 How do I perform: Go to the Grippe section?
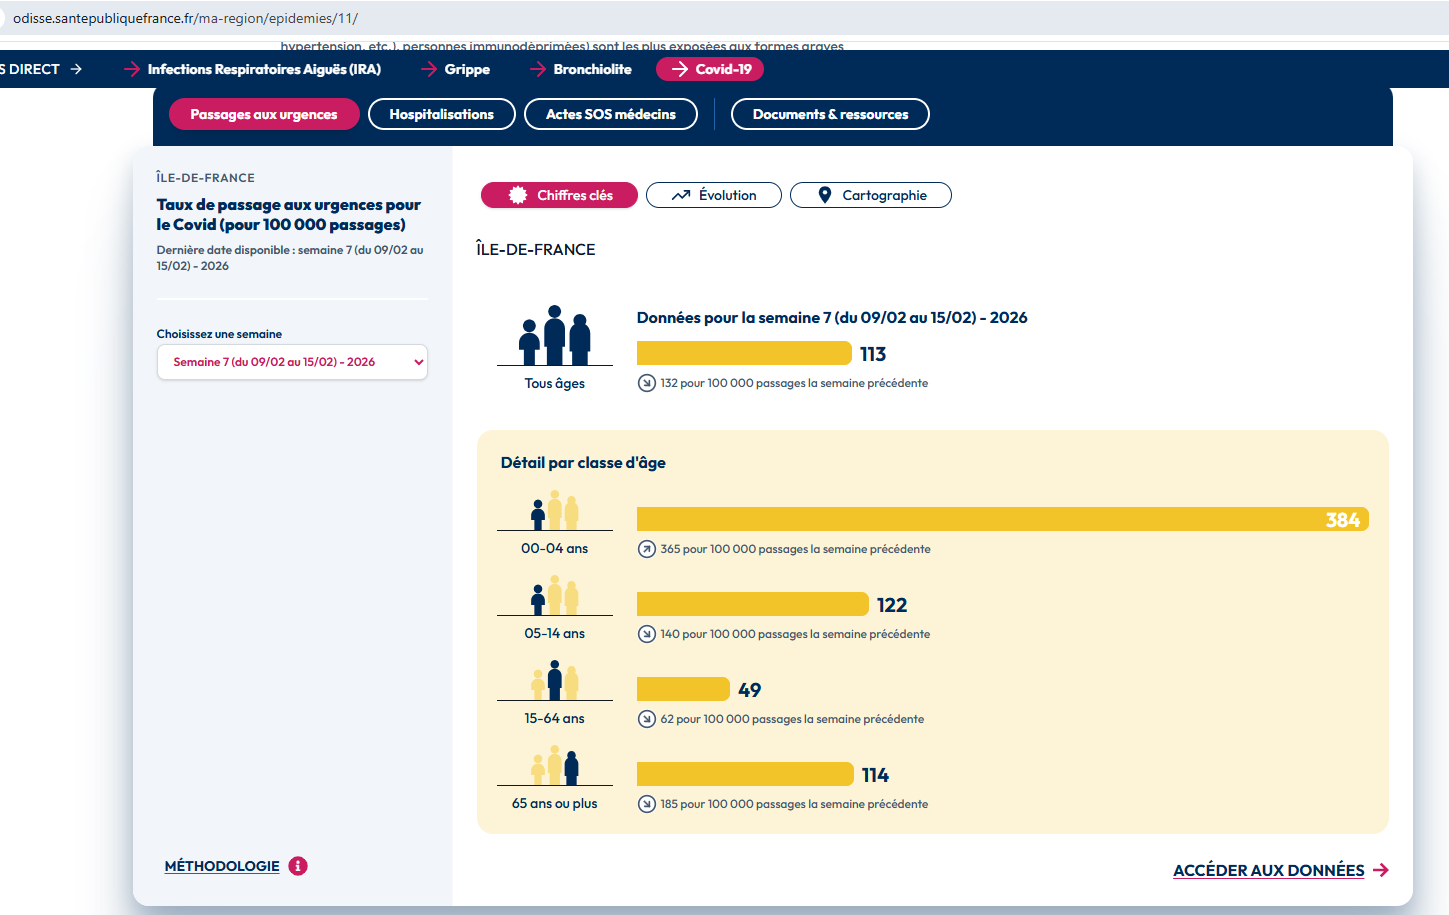tap(467, 69)
